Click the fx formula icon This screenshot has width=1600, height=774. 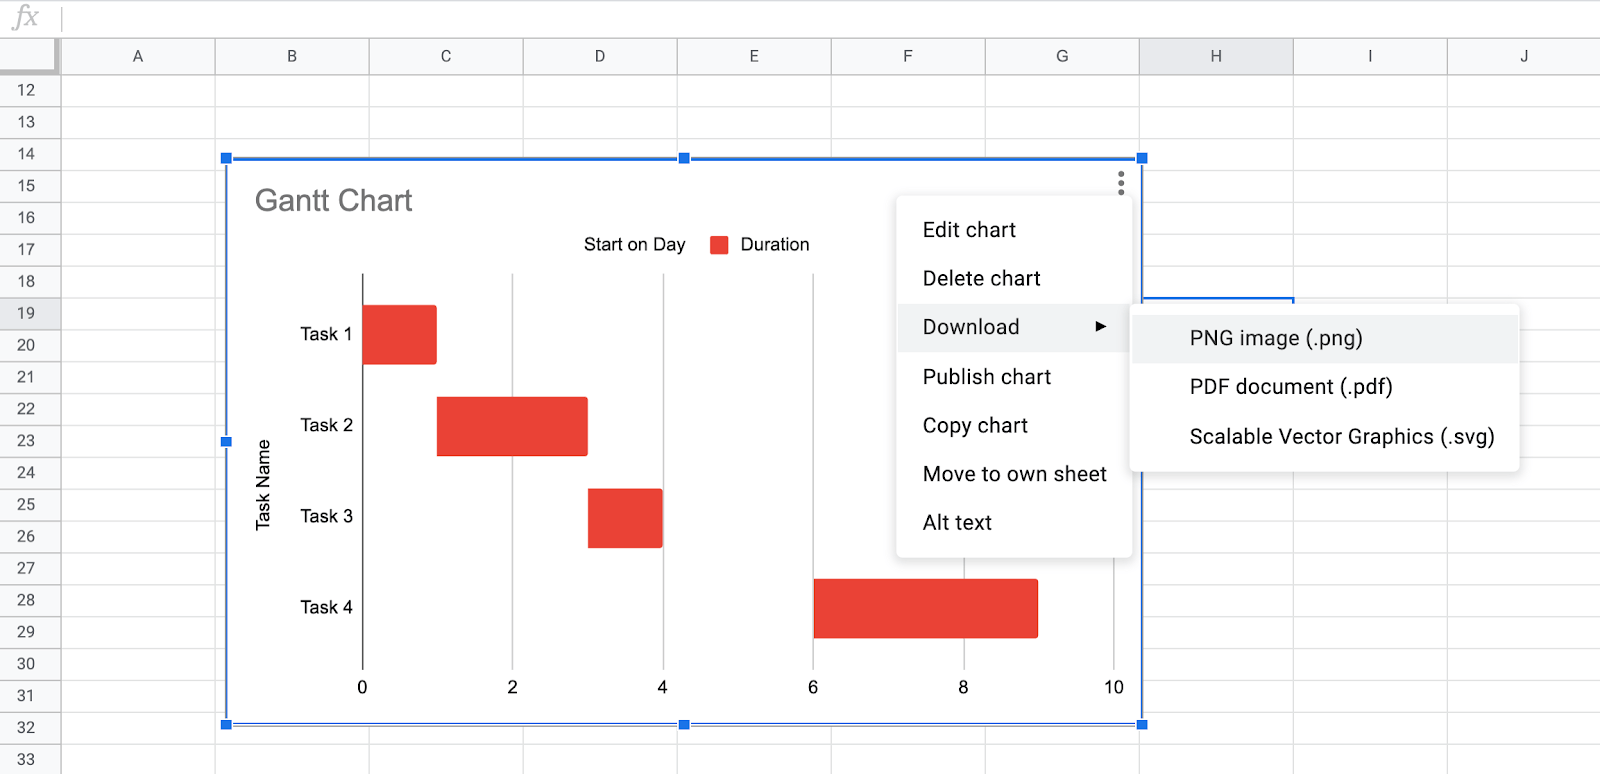tap(25, 17)
